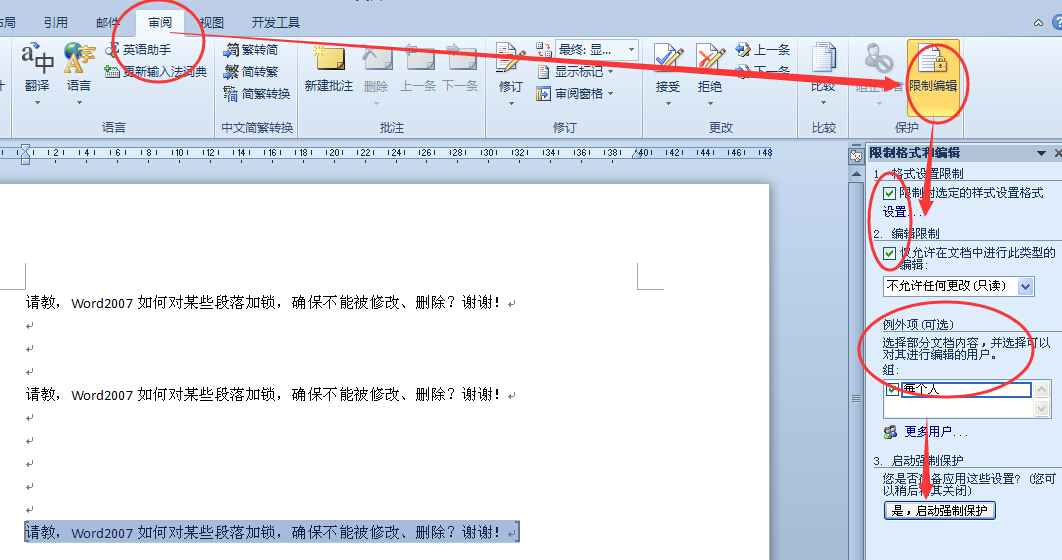The width and height of the screenshot is (1062, 560).
Task: Expand the 审阅窗格 dropdown arrow
Action: 611,93
